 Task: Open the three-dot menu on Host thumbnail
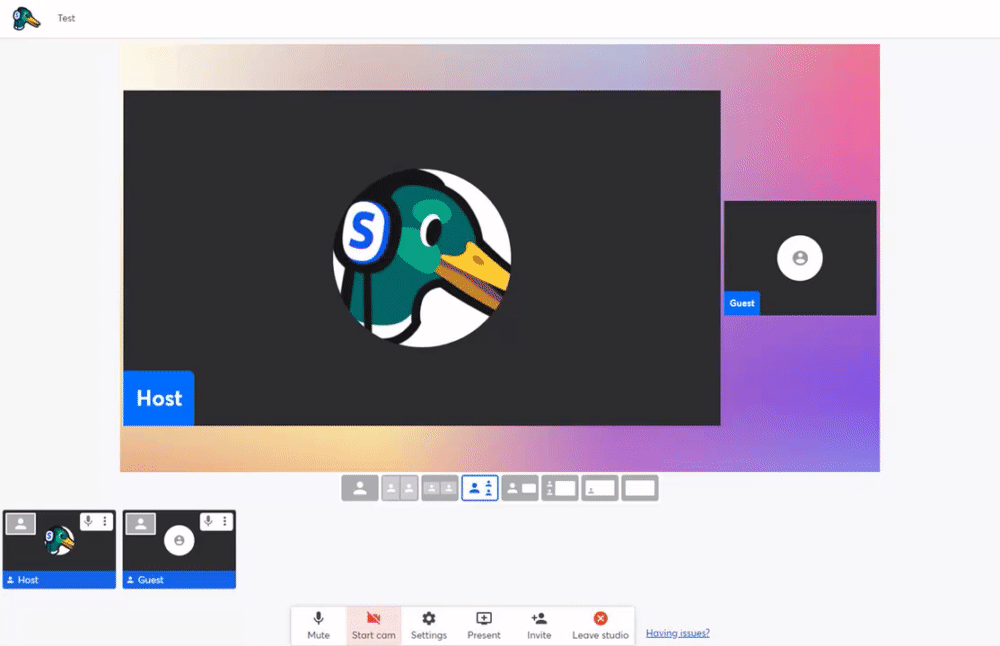click(105, 522)
